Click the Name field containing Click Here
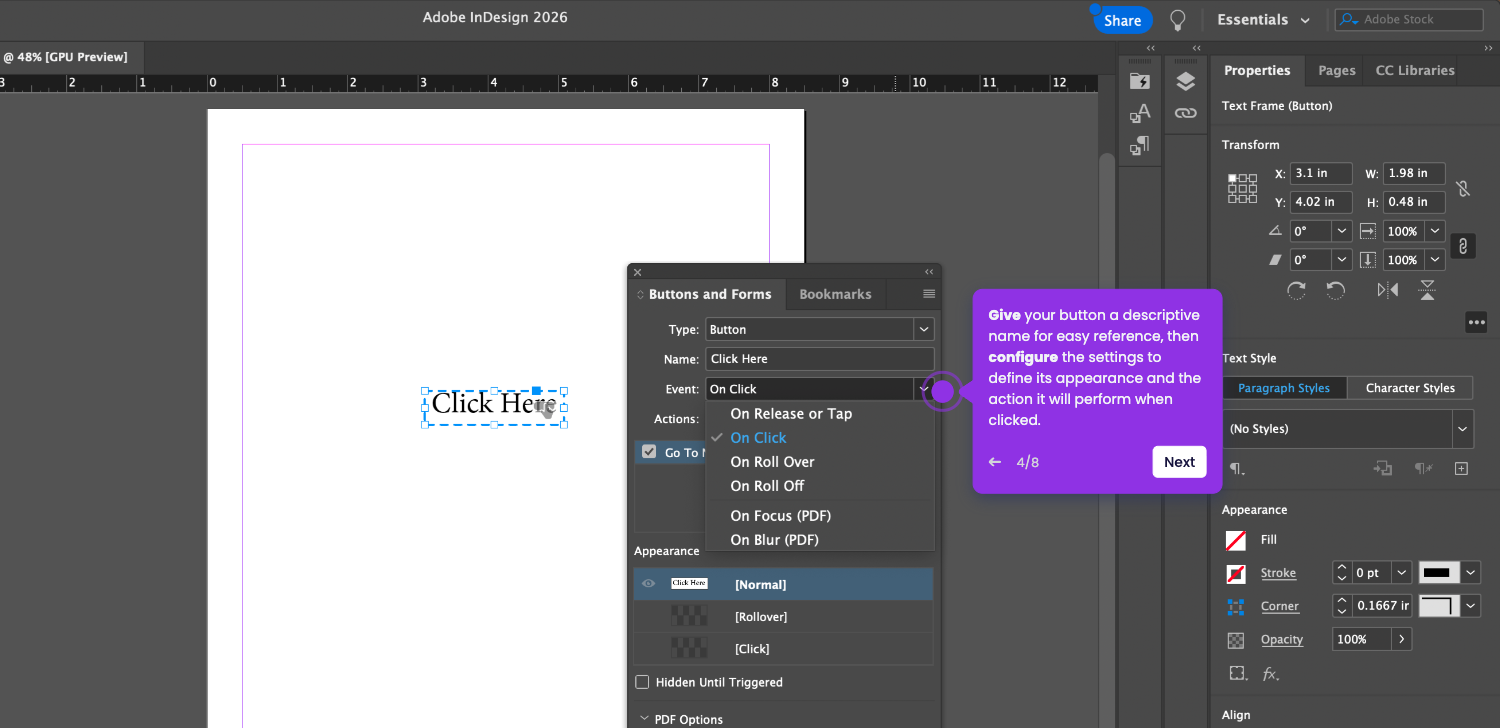 819,359
